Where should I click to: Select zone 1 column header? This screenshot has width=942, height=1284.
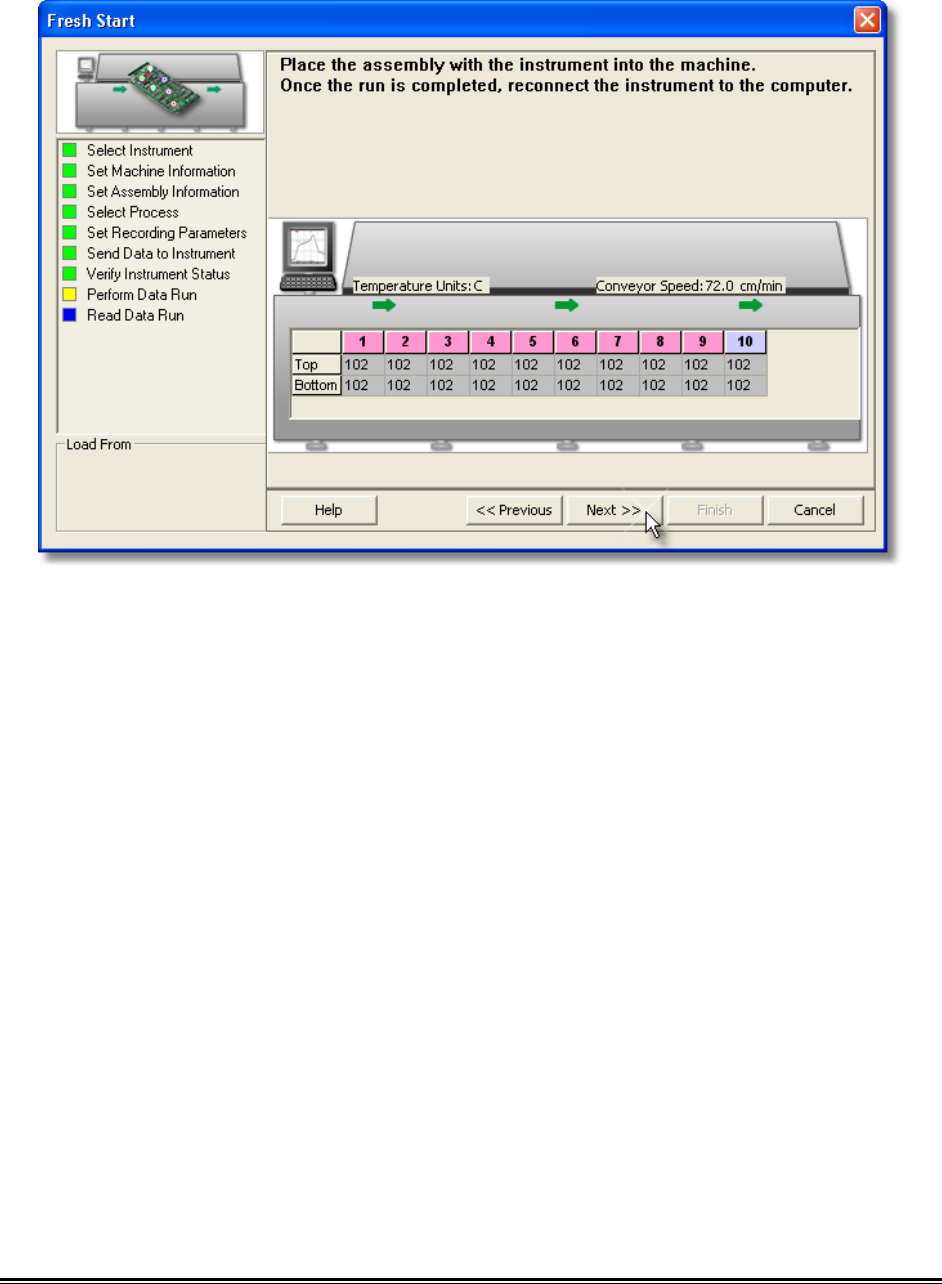(363, 342)
